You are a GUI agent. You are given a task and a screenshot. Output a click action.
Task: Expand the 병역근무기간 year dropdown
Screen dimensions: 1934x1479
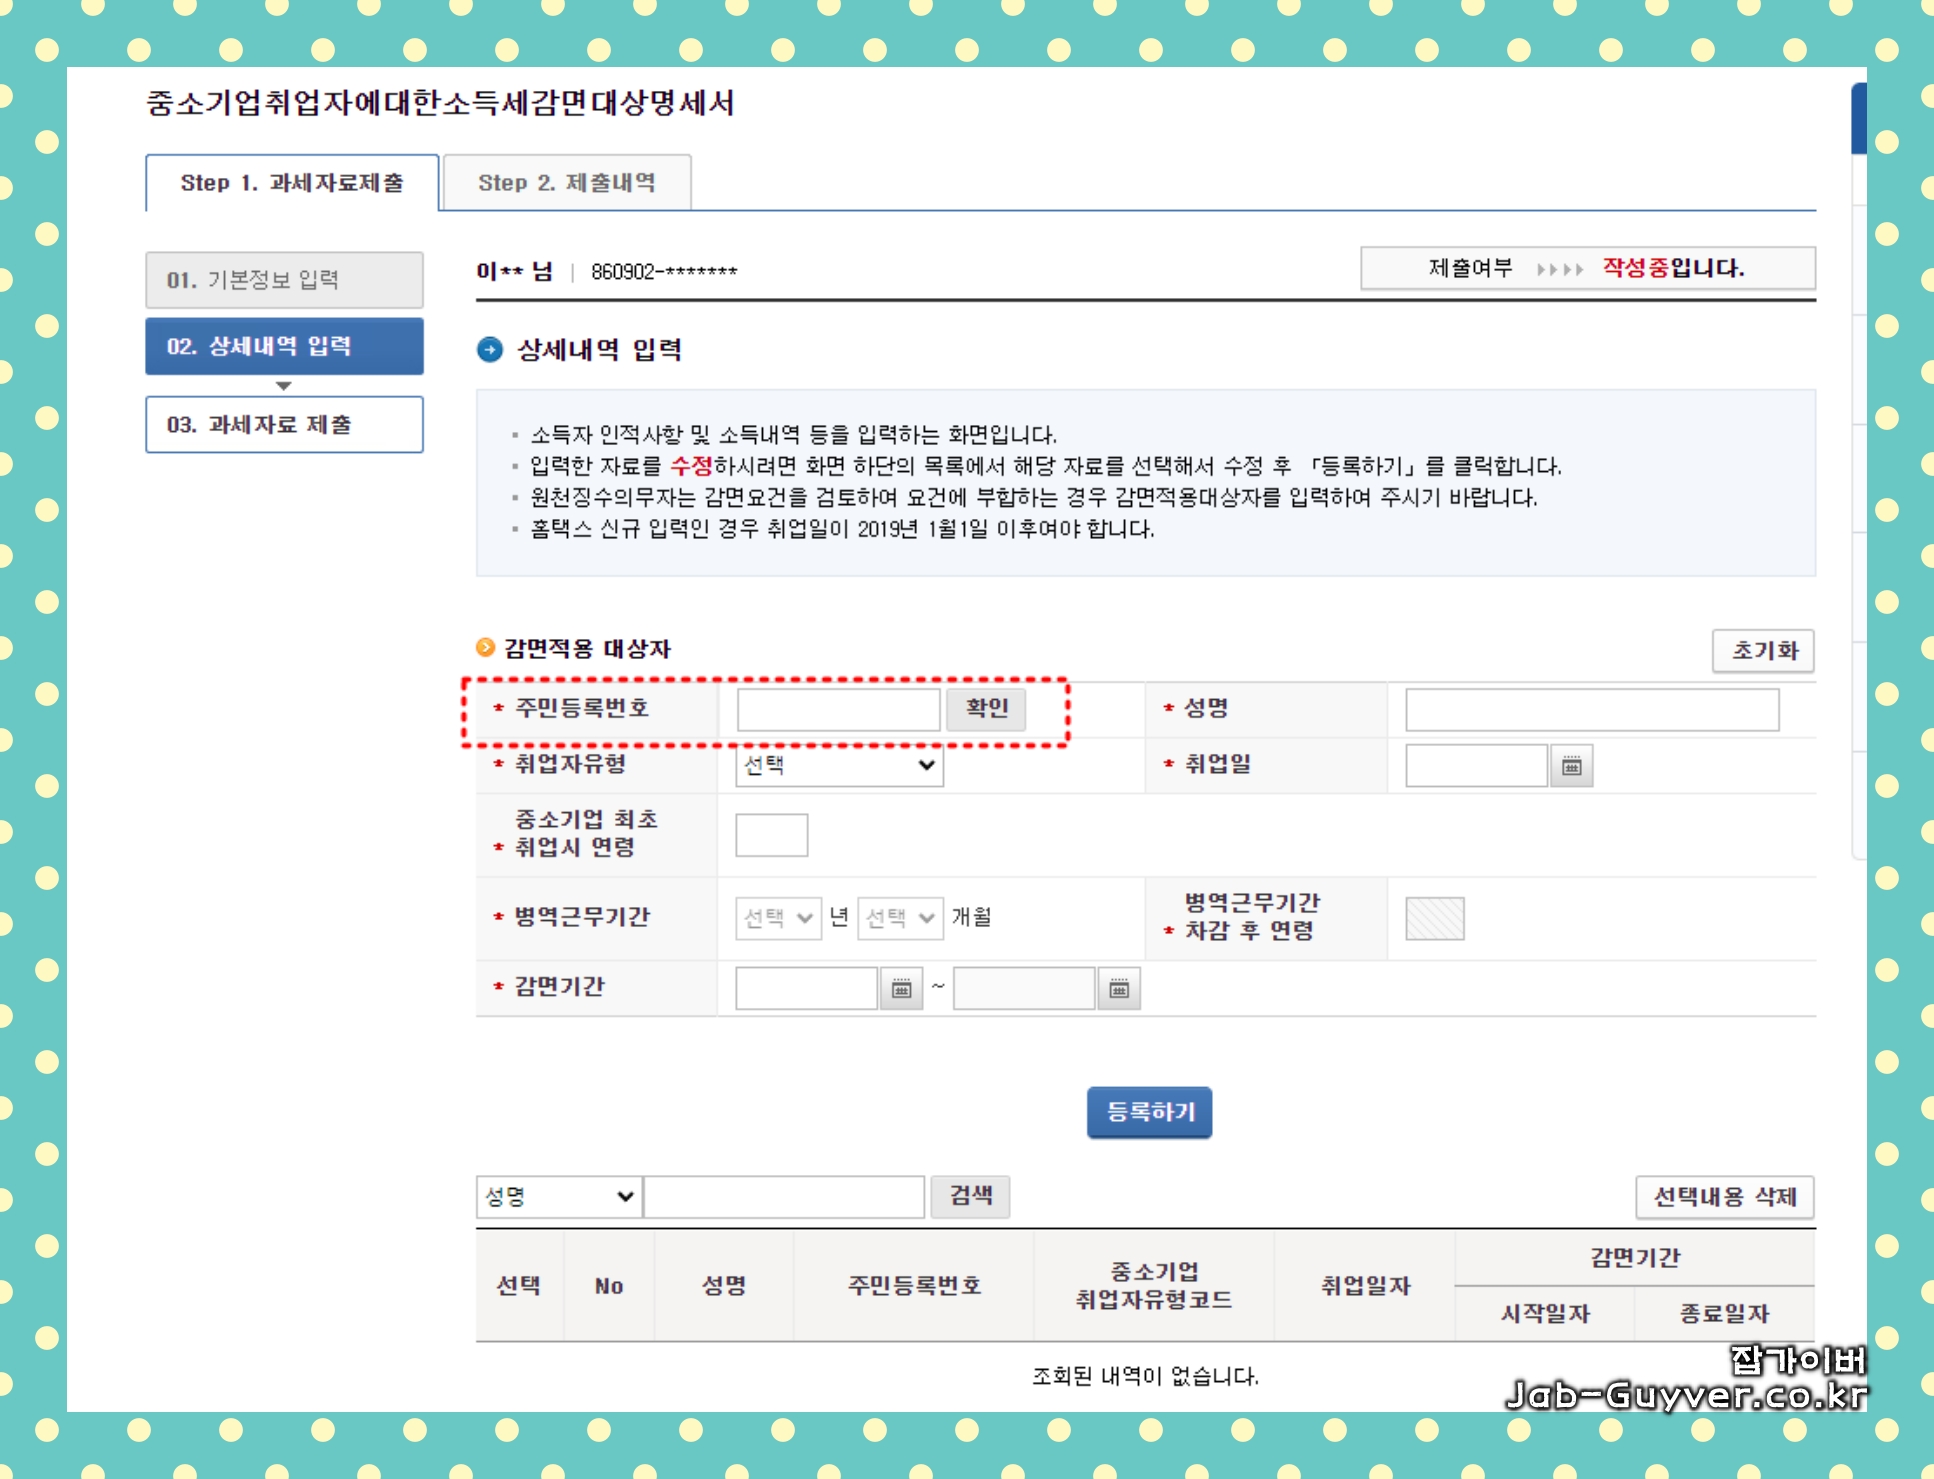(x=778, y=917)
